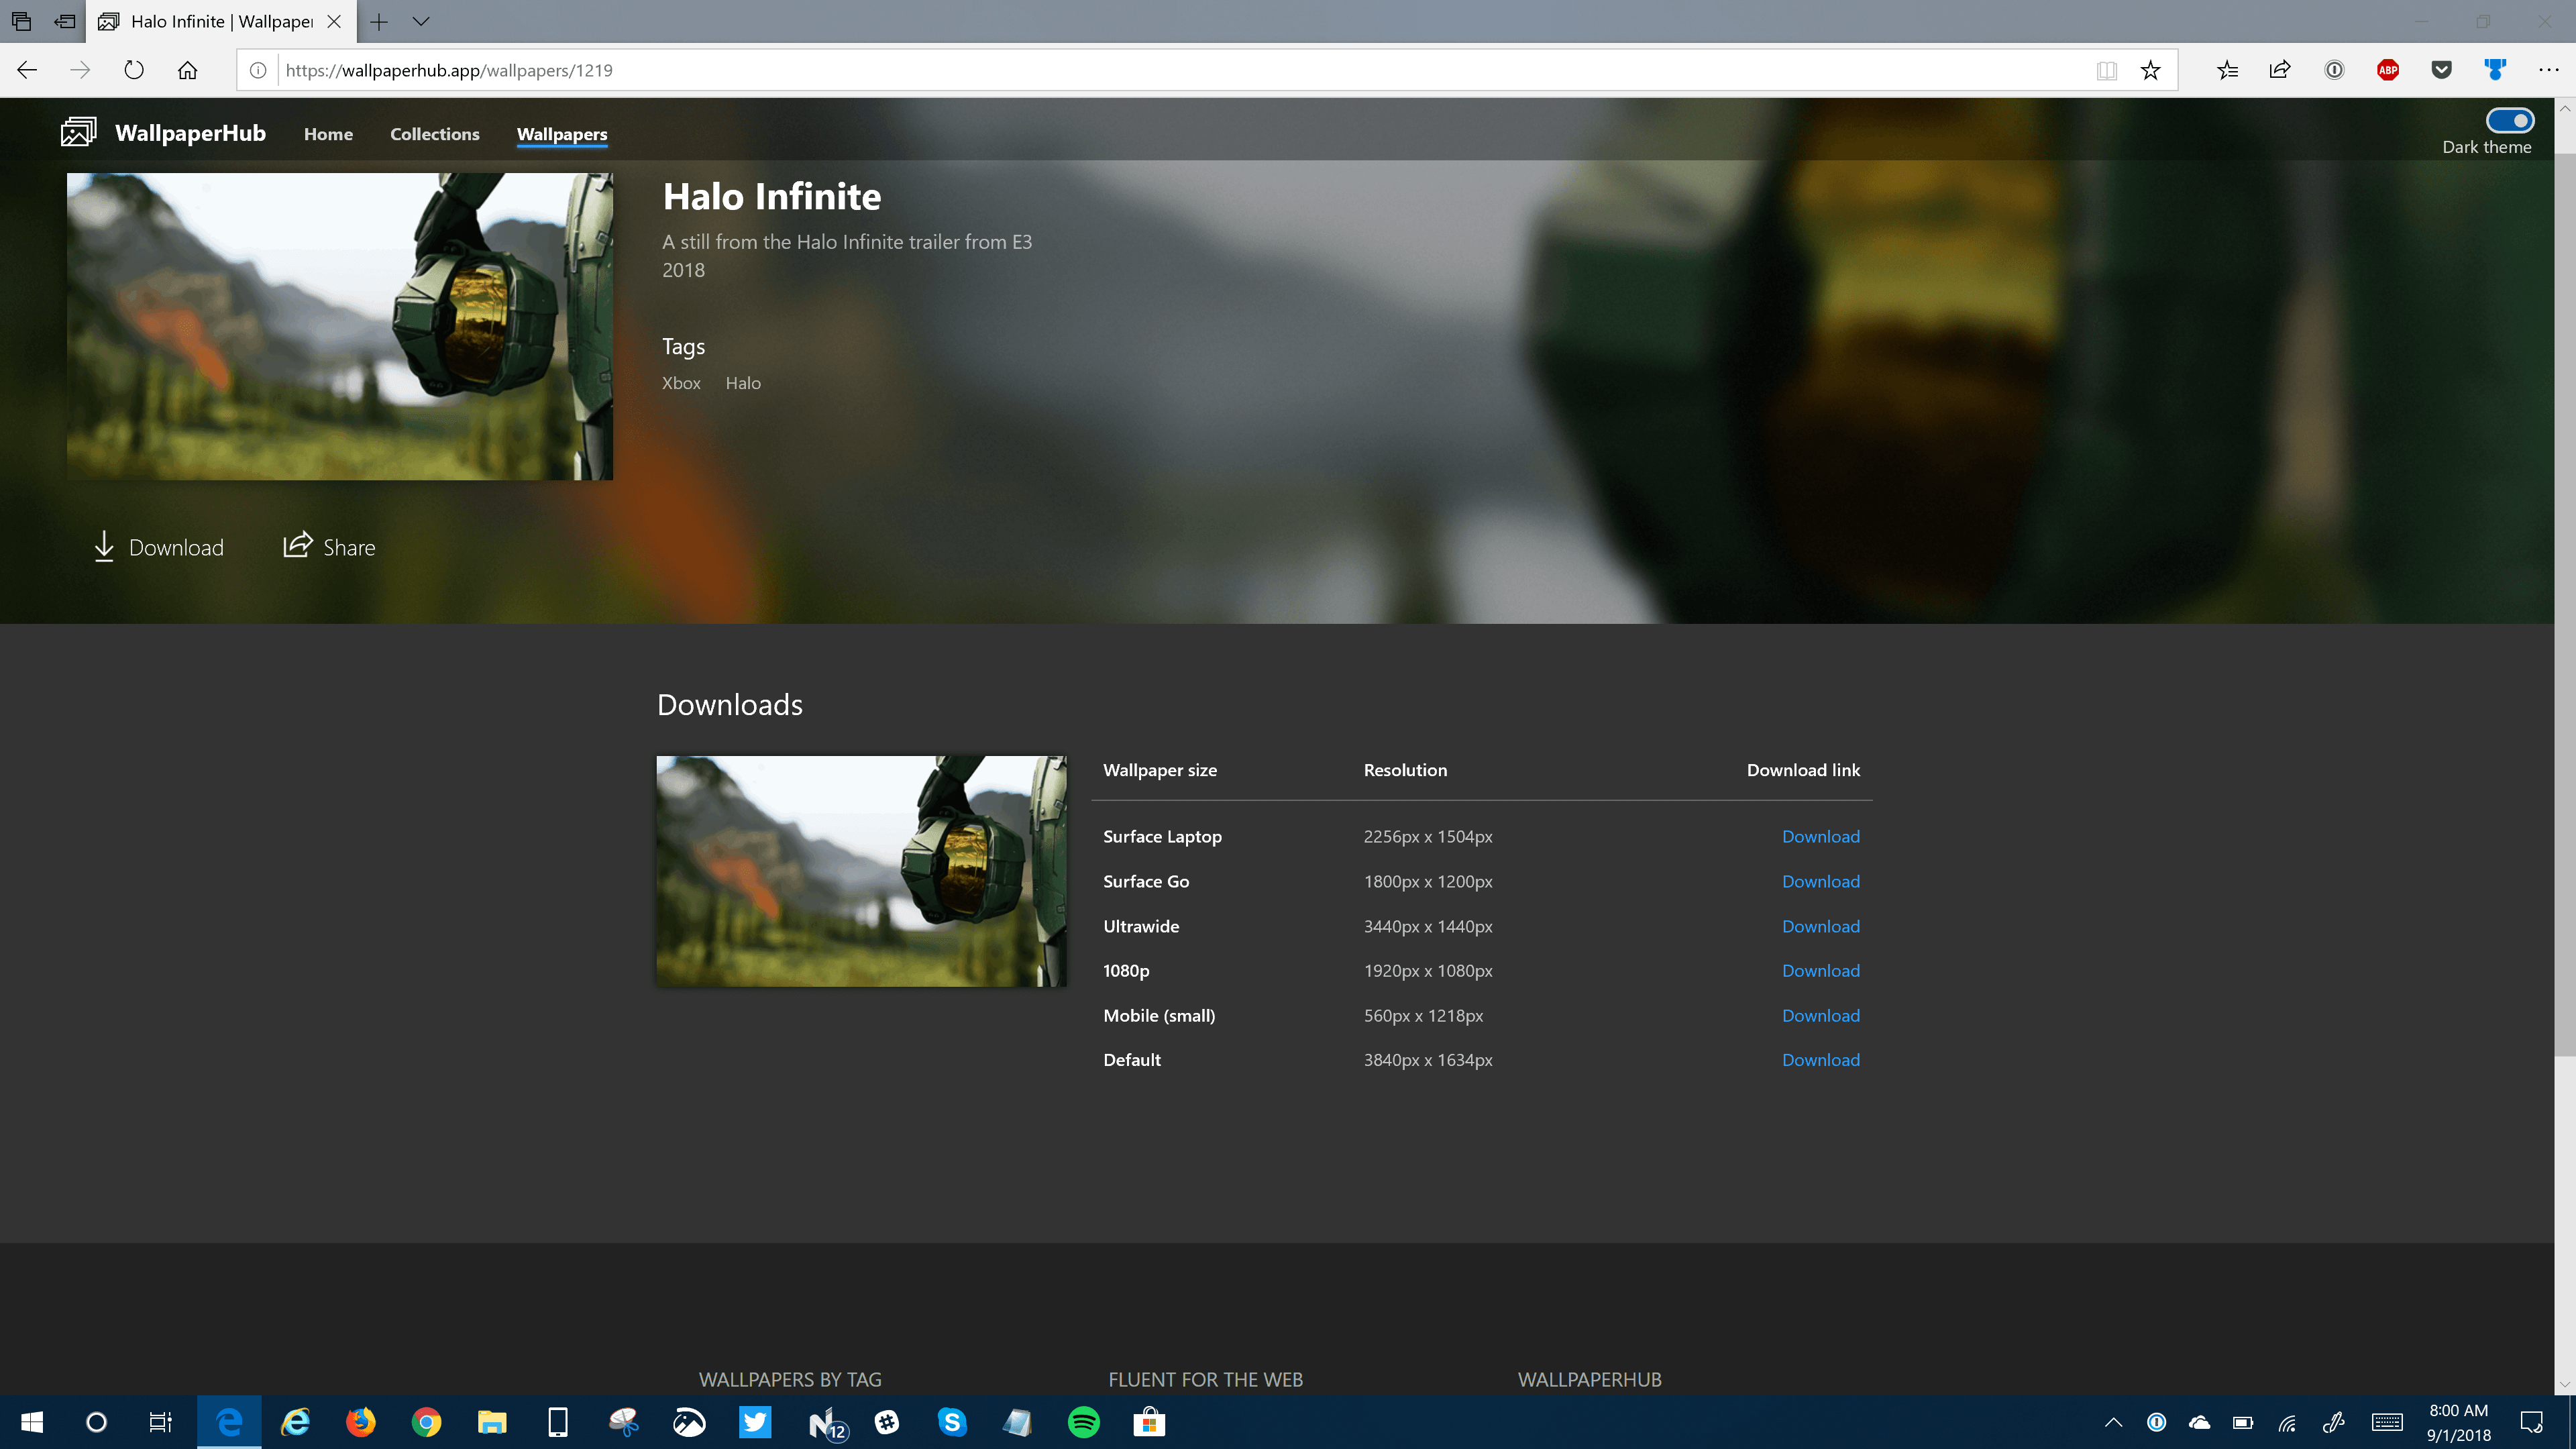Launch Spotify from the taskbar
This screenshot has width=2576, height=1449.
(x=1082, y=1422)
